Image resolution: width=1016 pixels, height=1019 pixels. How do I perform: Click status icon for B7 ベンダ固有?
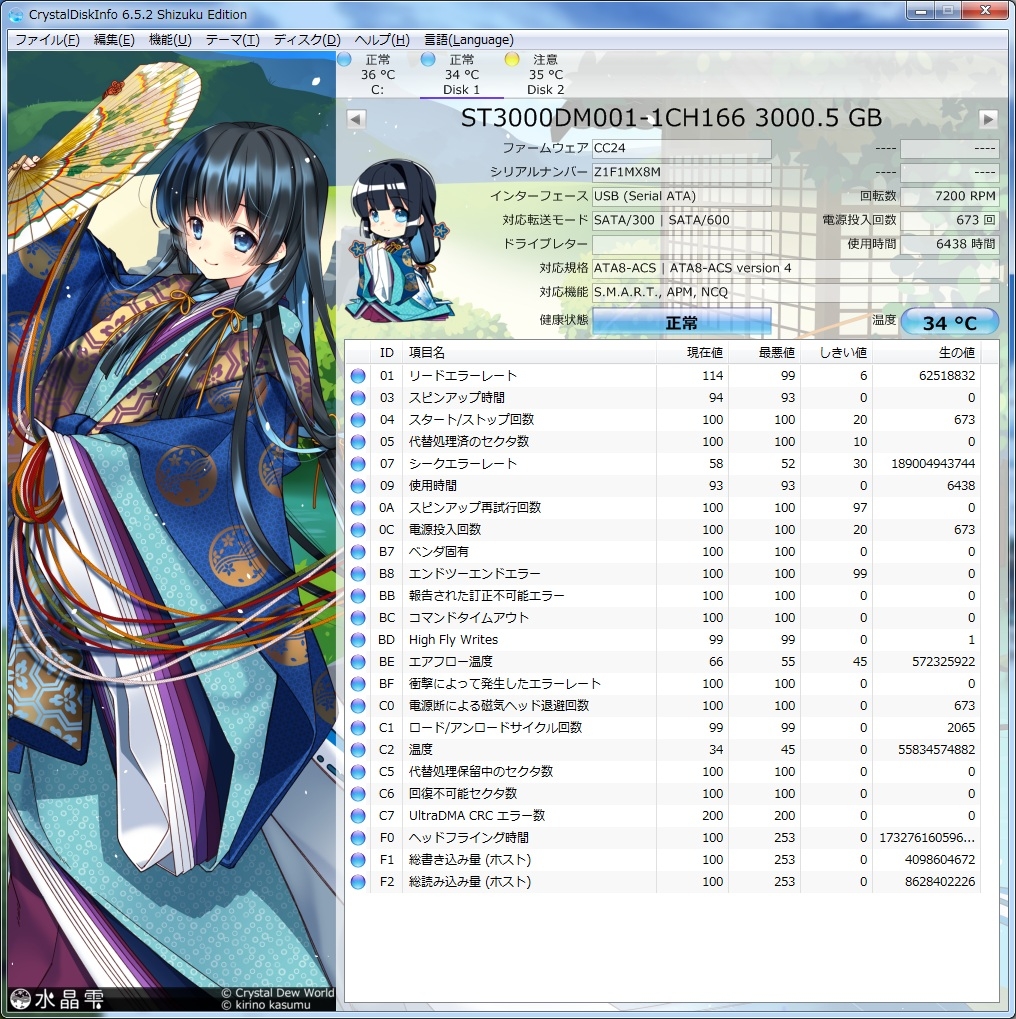pos(358,552)
